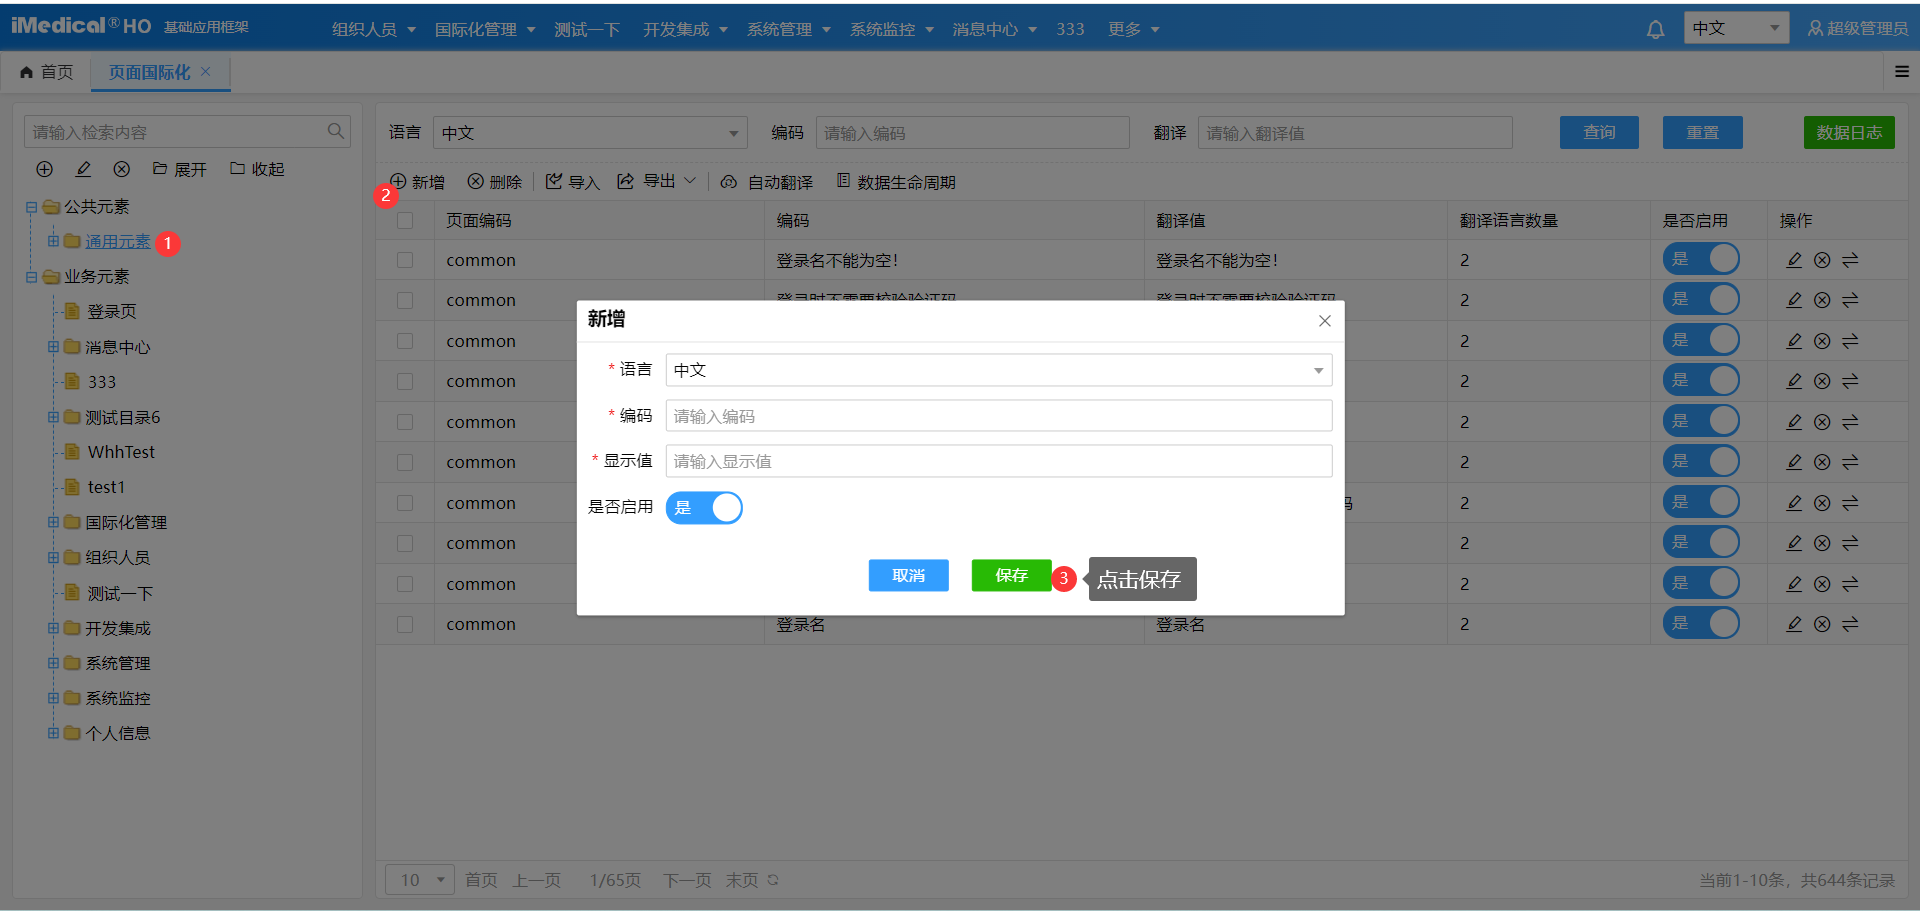Image resolution: width=1920 pixels, height=911 pixels.
Task: Click the 查询 query button
Action: [x=1599, y=132]
